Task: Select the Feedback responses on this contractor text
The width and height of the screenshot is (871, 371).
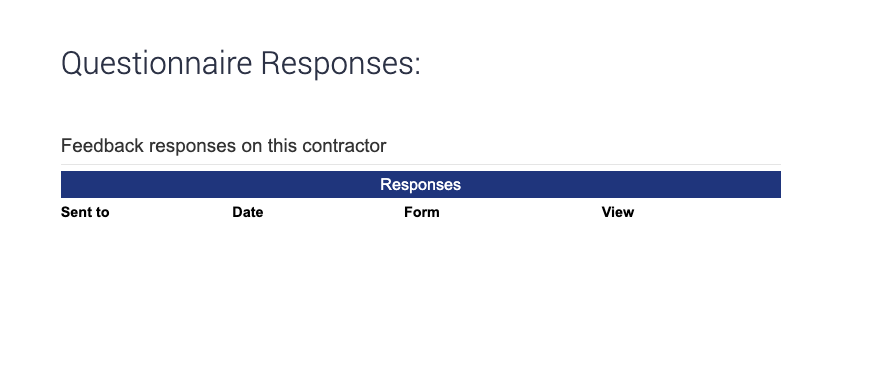Action: (223, 146)
